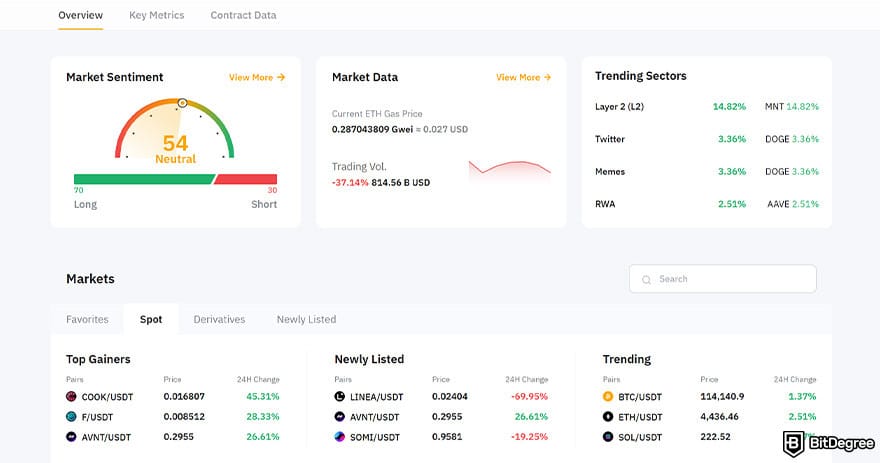Viewport: 880px width, 463px height.
Task: Click the -37.14% trading volume change
Action: (x=350, y=182)
